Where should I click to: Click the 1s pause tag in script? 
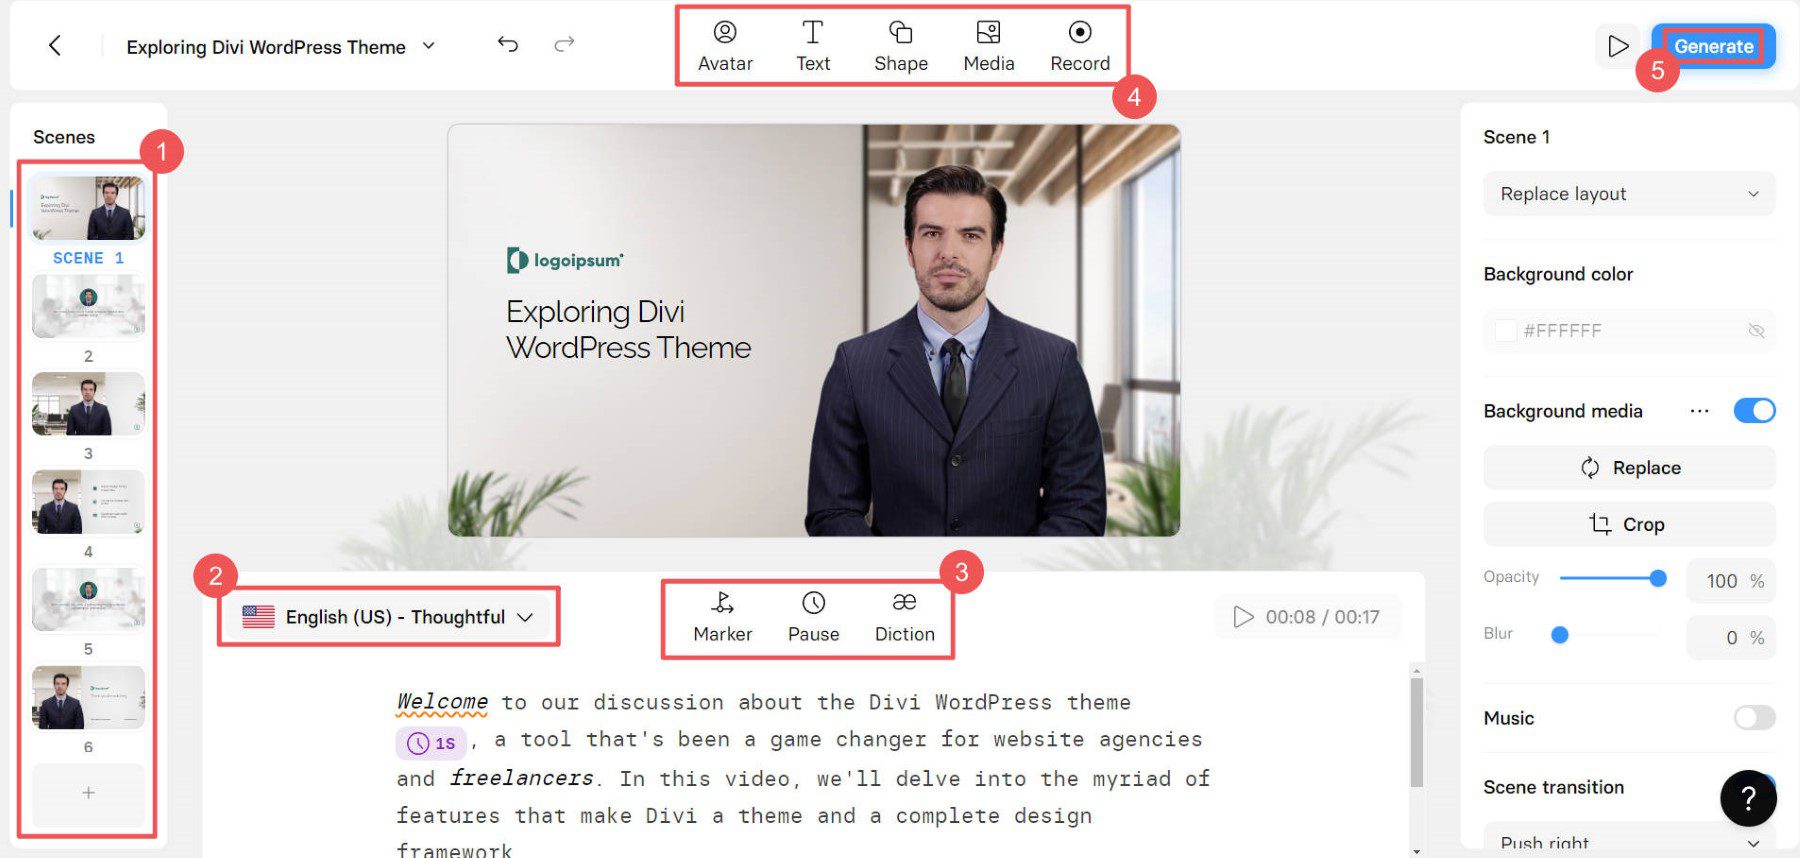coord(432,743)
